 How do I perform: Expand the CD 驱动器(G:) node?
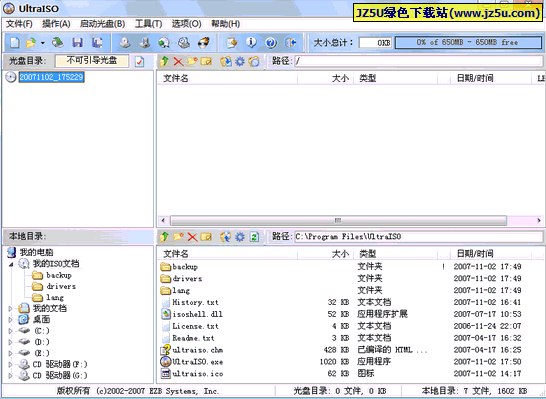tap(10, 376)
